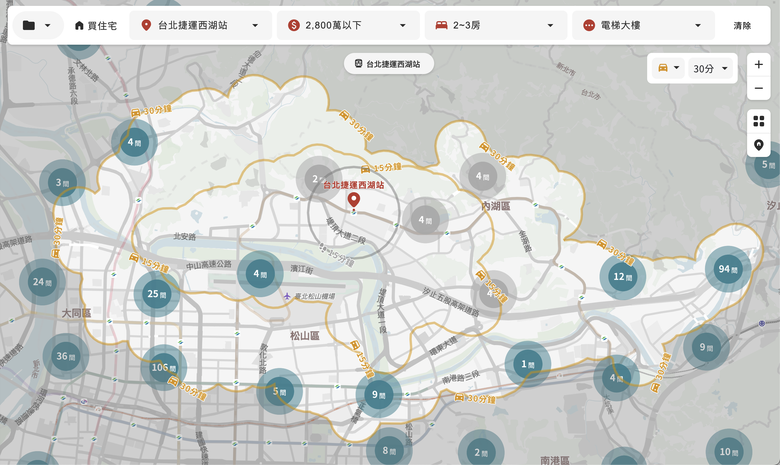Click the 內湖區 district label
Image resolution: width=780 pixels, height=465 pixels.
(495, 206)
